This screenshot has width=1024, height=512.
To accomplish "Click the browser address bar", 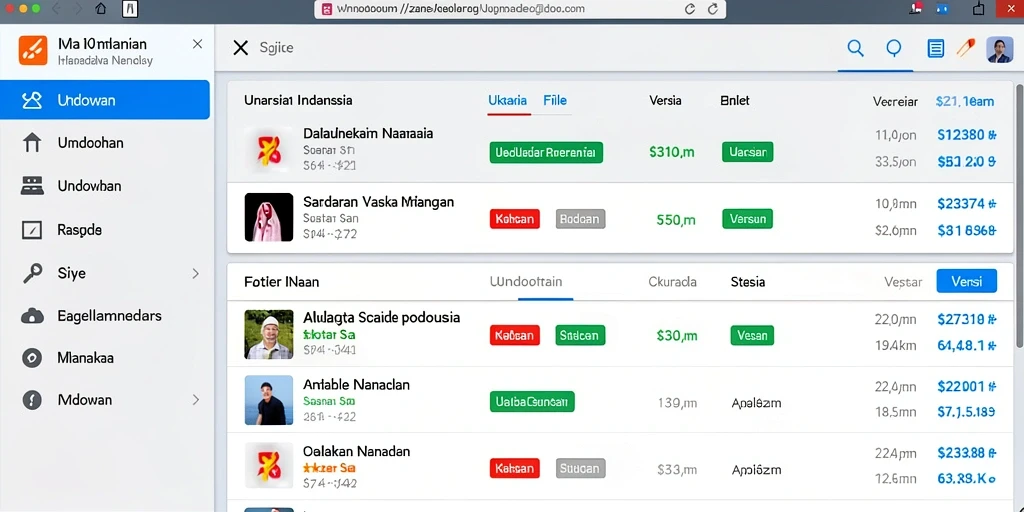I will click(520, 9).
